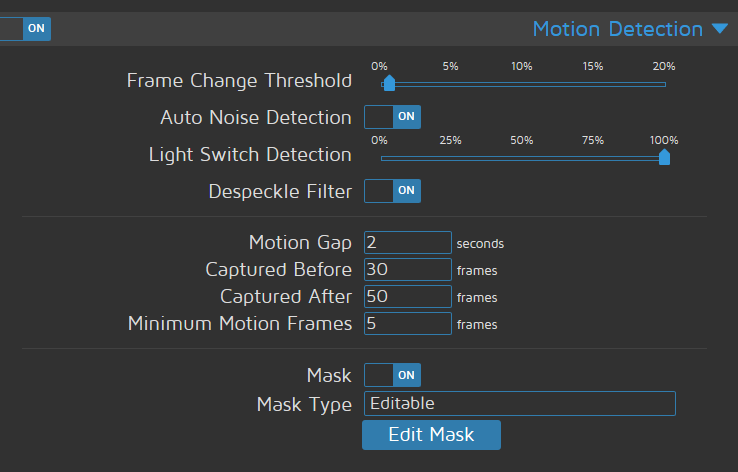Toggle the Mask ON switch
Image resolution: width=738 pixels, height=472 pixels.
392,375
